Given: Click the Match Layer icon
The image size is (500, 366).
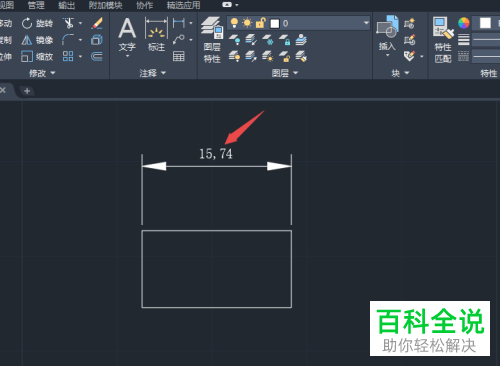Looking at the screenshot, I should point(301,56).
